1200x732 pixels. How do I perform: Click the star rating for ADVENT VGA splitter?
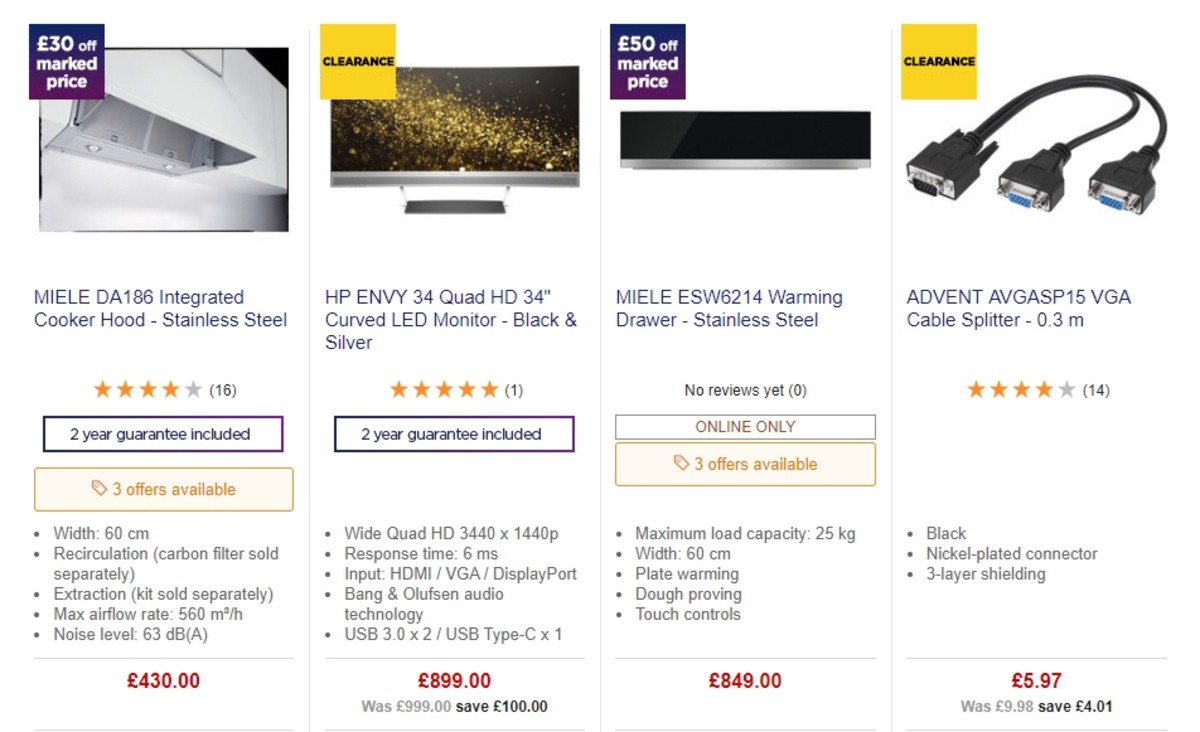click(x=1020, y=390)
